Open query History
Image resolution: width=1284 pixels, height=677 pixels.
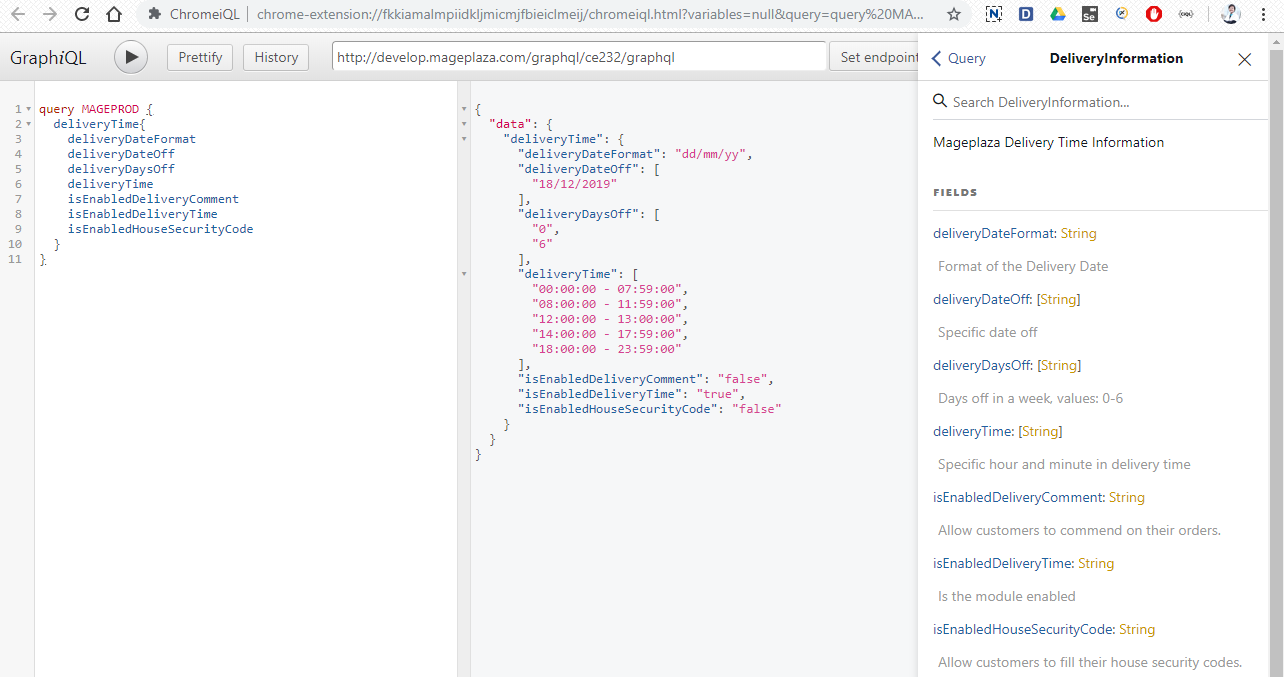pyautogui.click(x=276, y=57)
